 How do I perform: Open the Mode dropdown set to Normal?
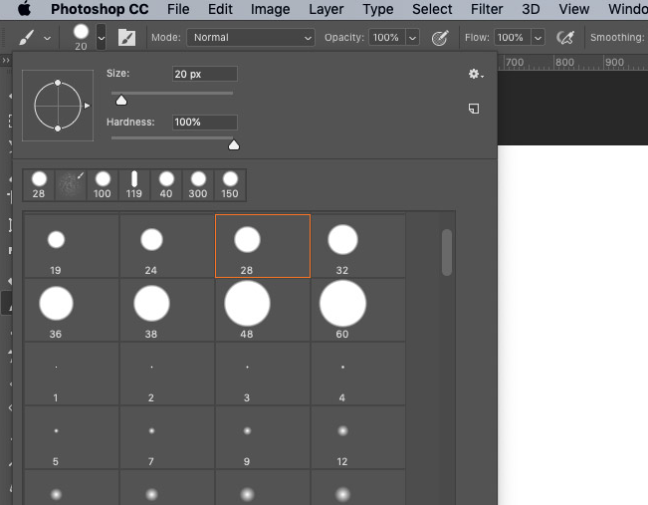(x=250, y=38)
